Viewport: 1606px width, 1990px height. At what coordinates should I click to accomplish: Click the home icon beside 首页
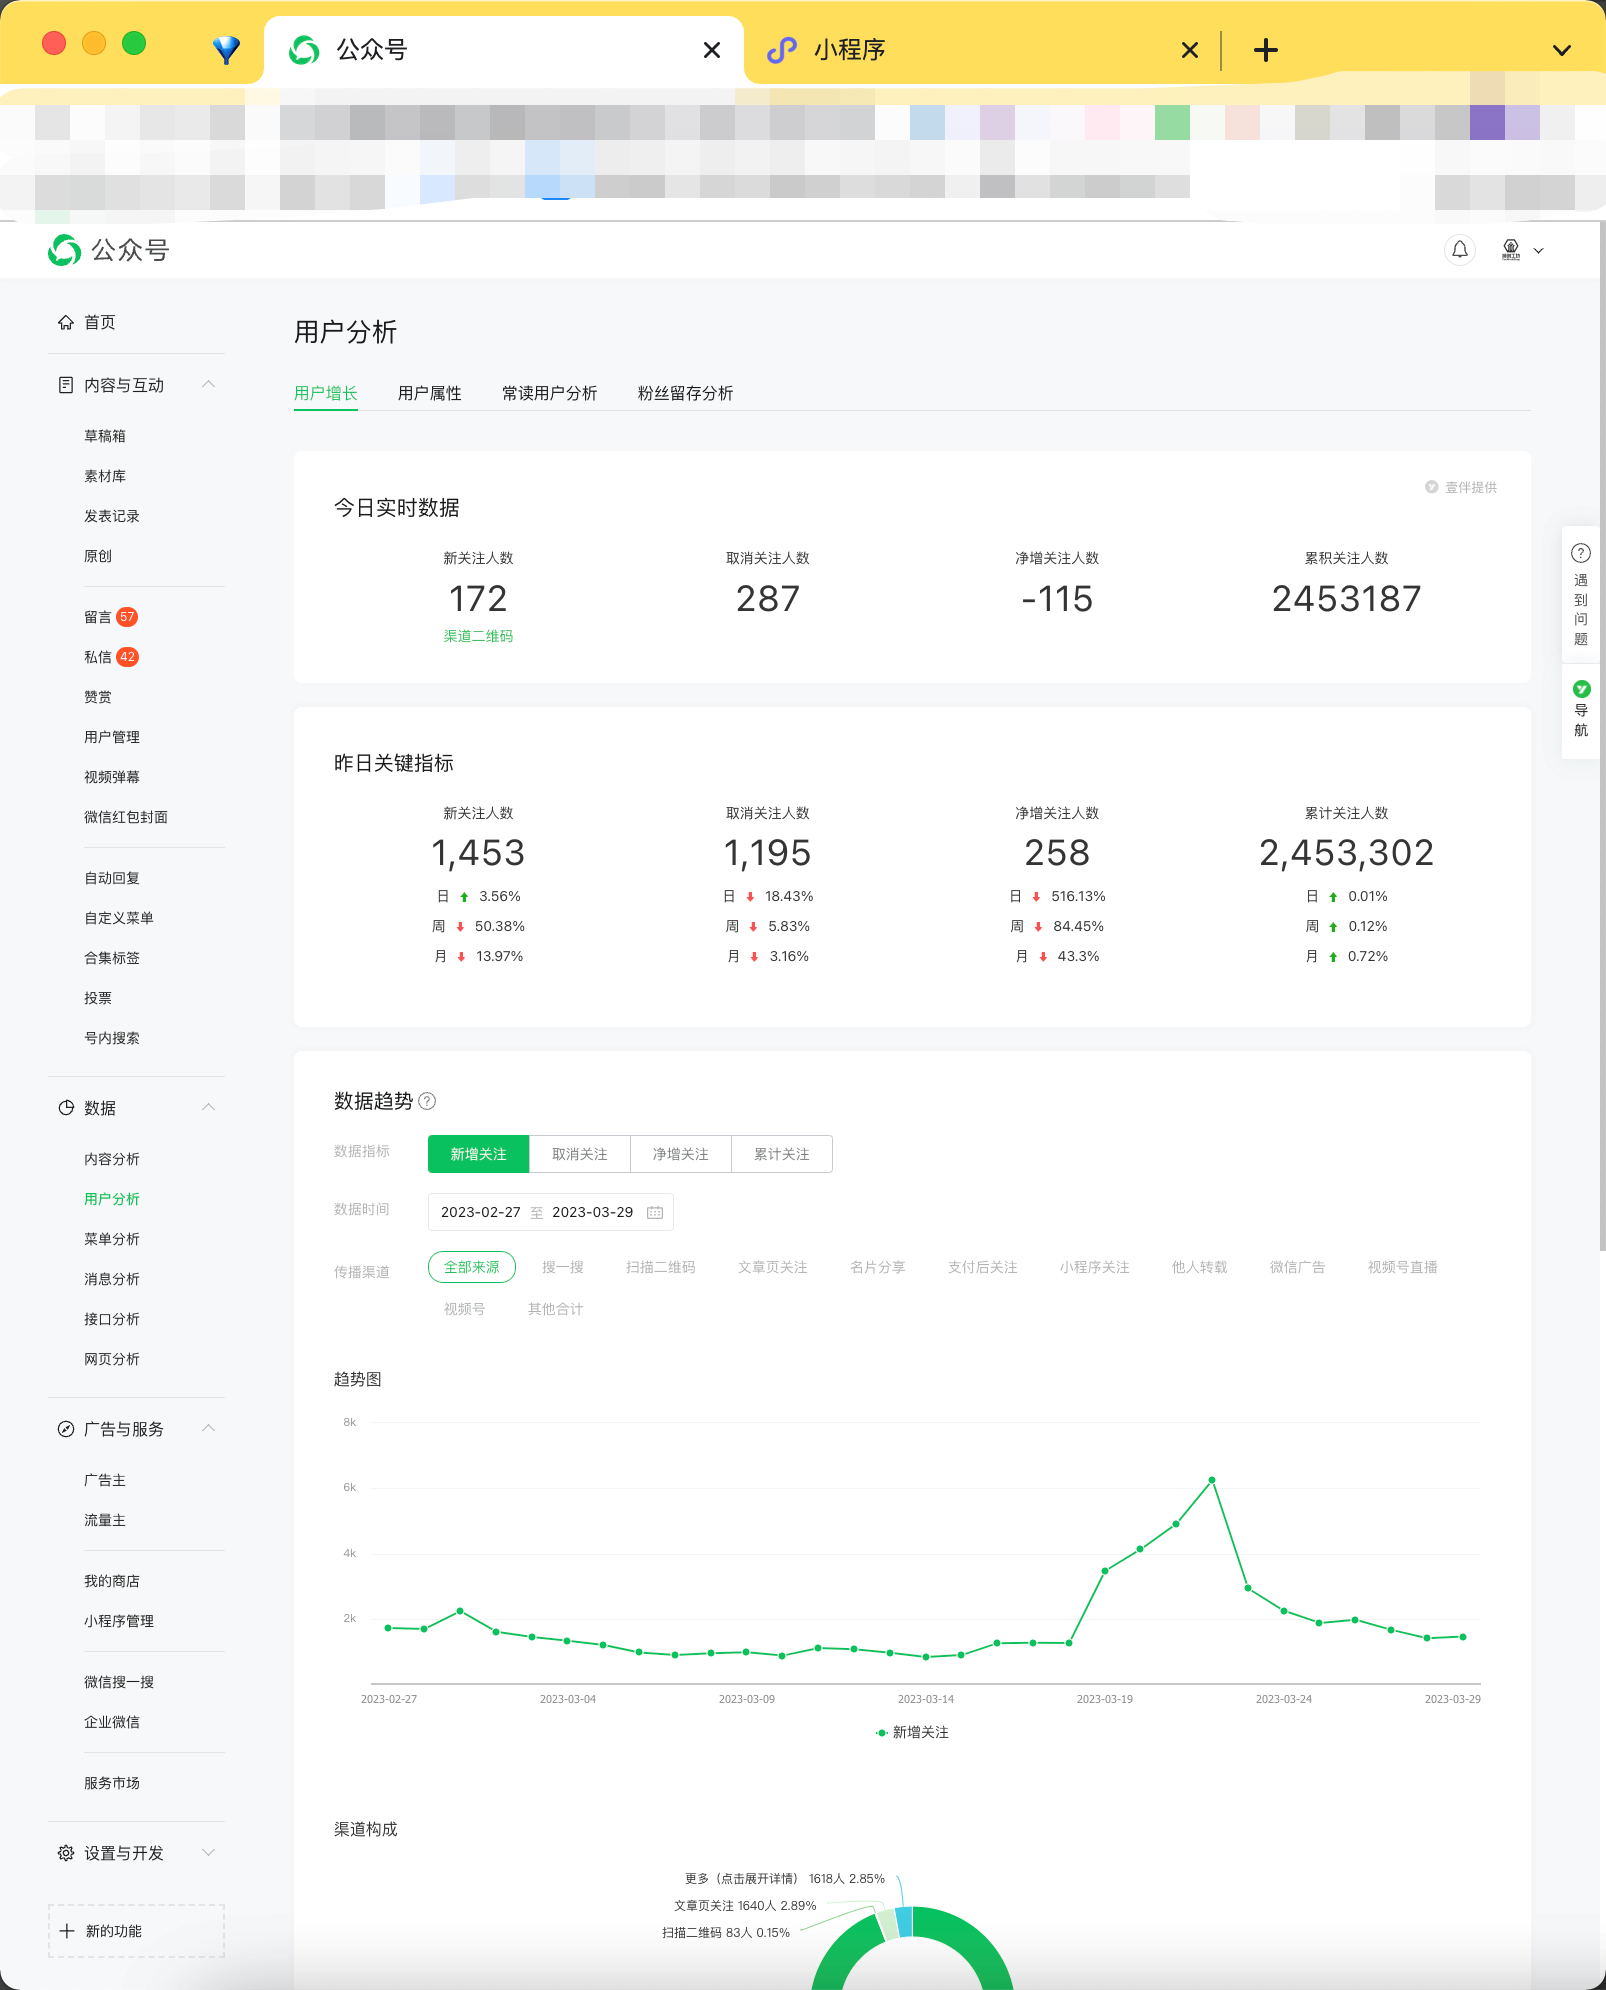66,322
